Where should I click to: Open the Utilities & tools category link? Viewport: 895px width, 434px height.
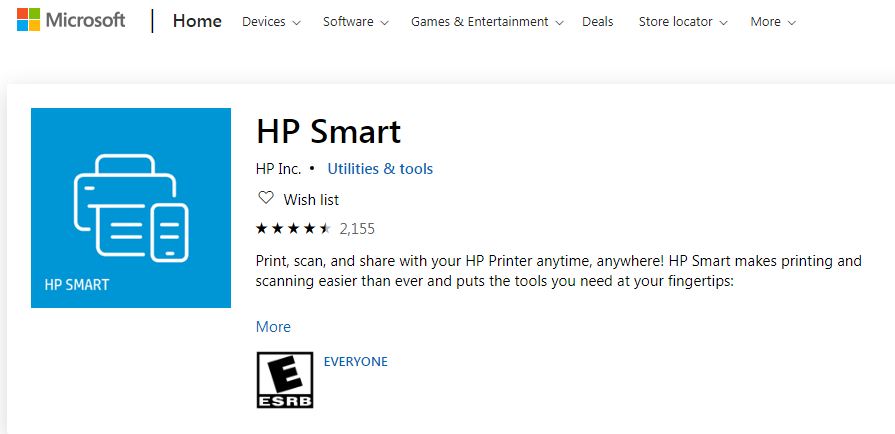click(x=380, y=169)
